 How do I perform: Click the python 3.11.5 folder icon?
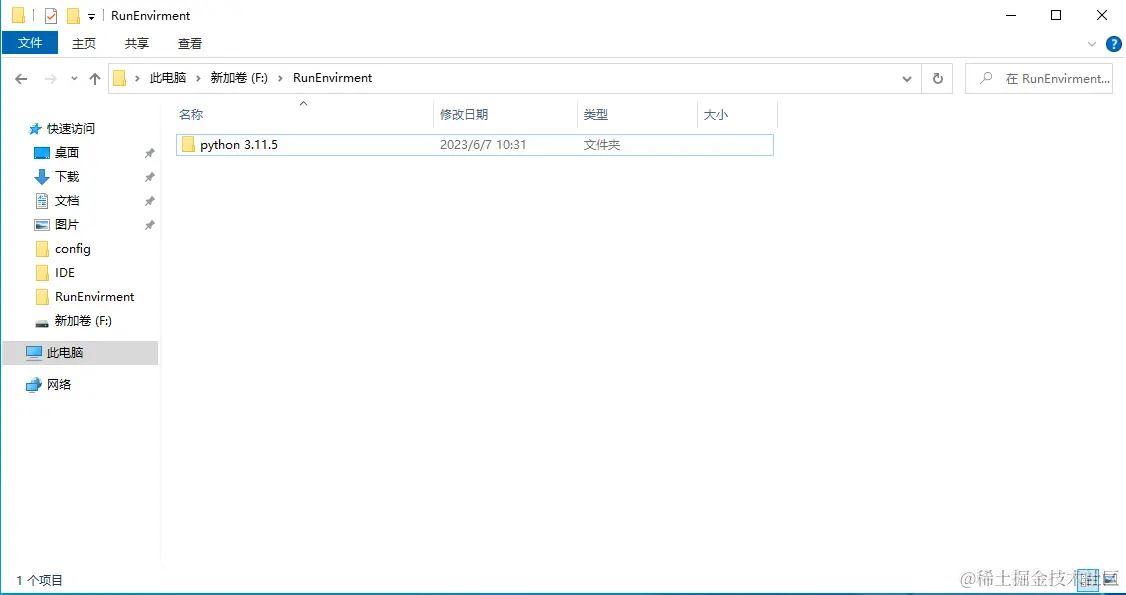[188, 144]
